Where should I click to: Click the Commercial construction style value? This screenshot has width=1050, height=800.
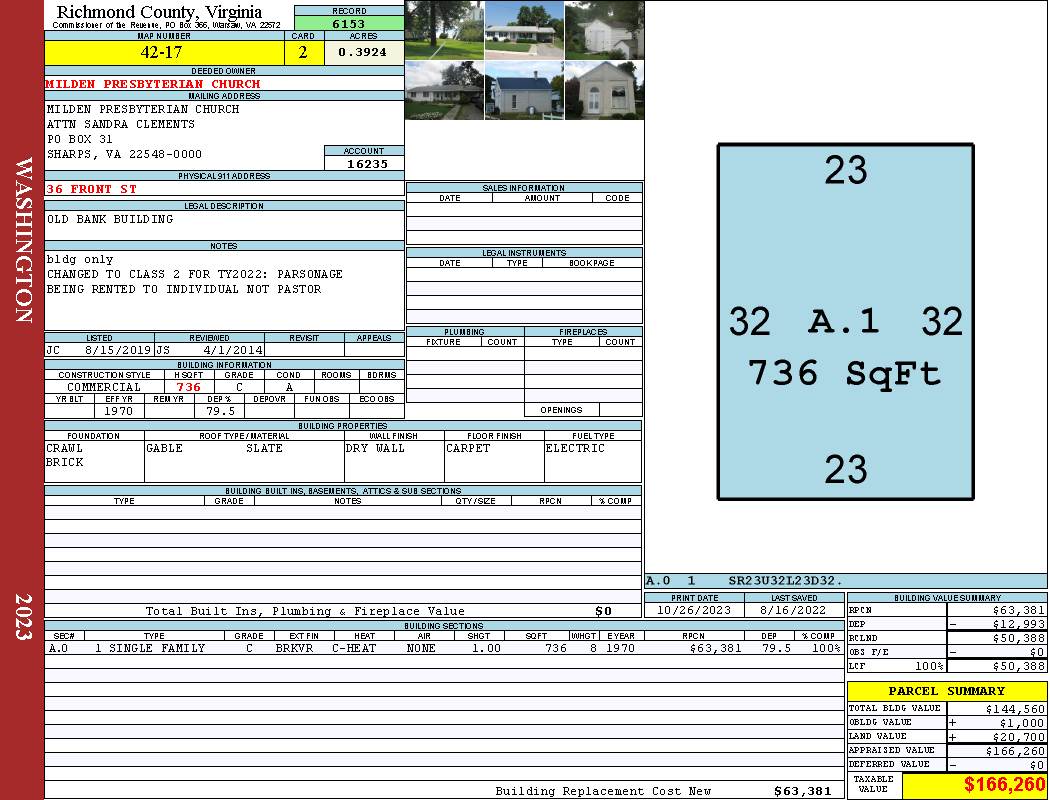104,387
